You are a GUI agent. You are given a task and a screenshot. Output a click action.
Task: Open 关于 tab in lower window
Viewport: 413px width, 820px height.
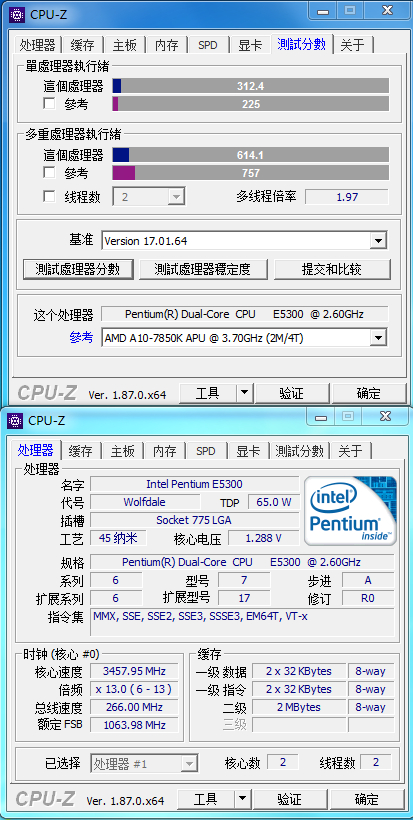(x=350, y=451)
